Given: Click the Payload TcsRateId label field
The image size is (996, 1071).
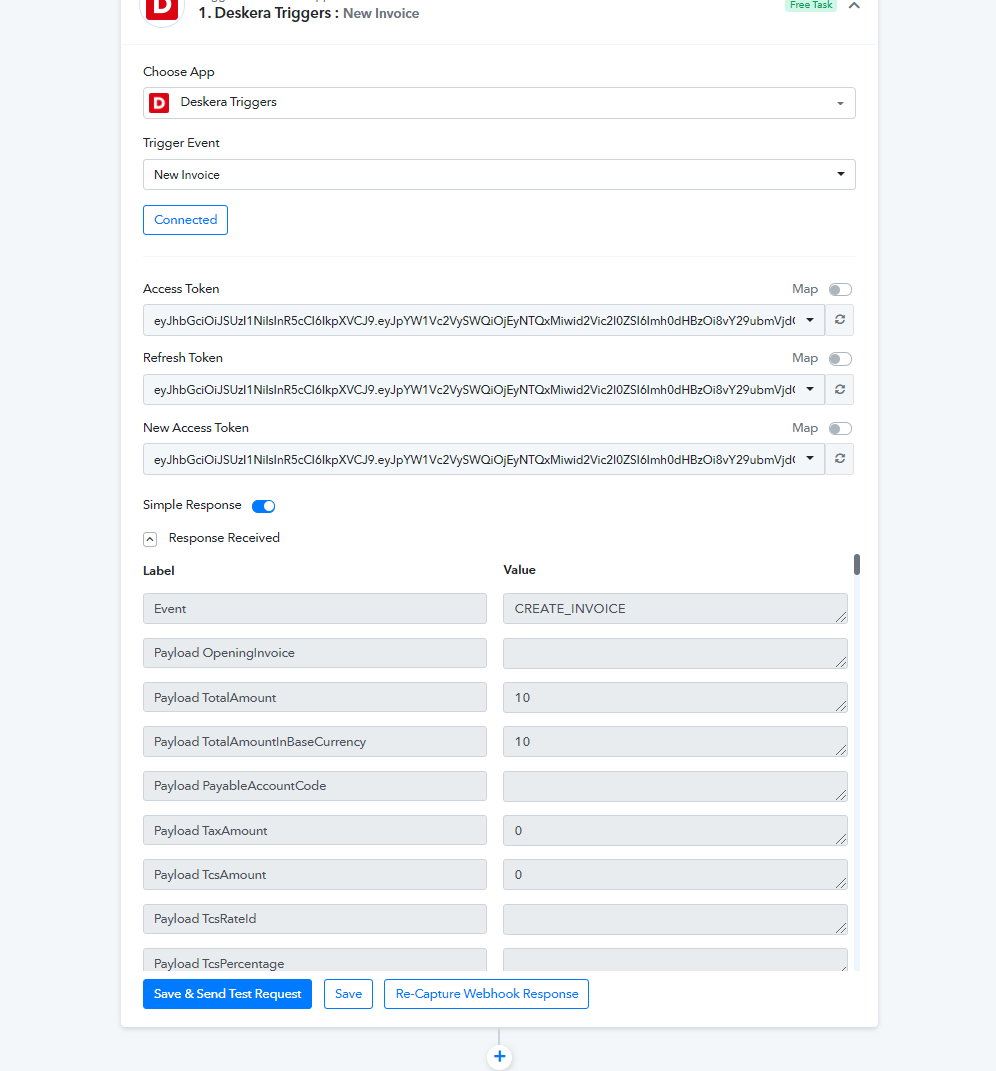Looking at the screenshot, I should click(x=315, y=919).
